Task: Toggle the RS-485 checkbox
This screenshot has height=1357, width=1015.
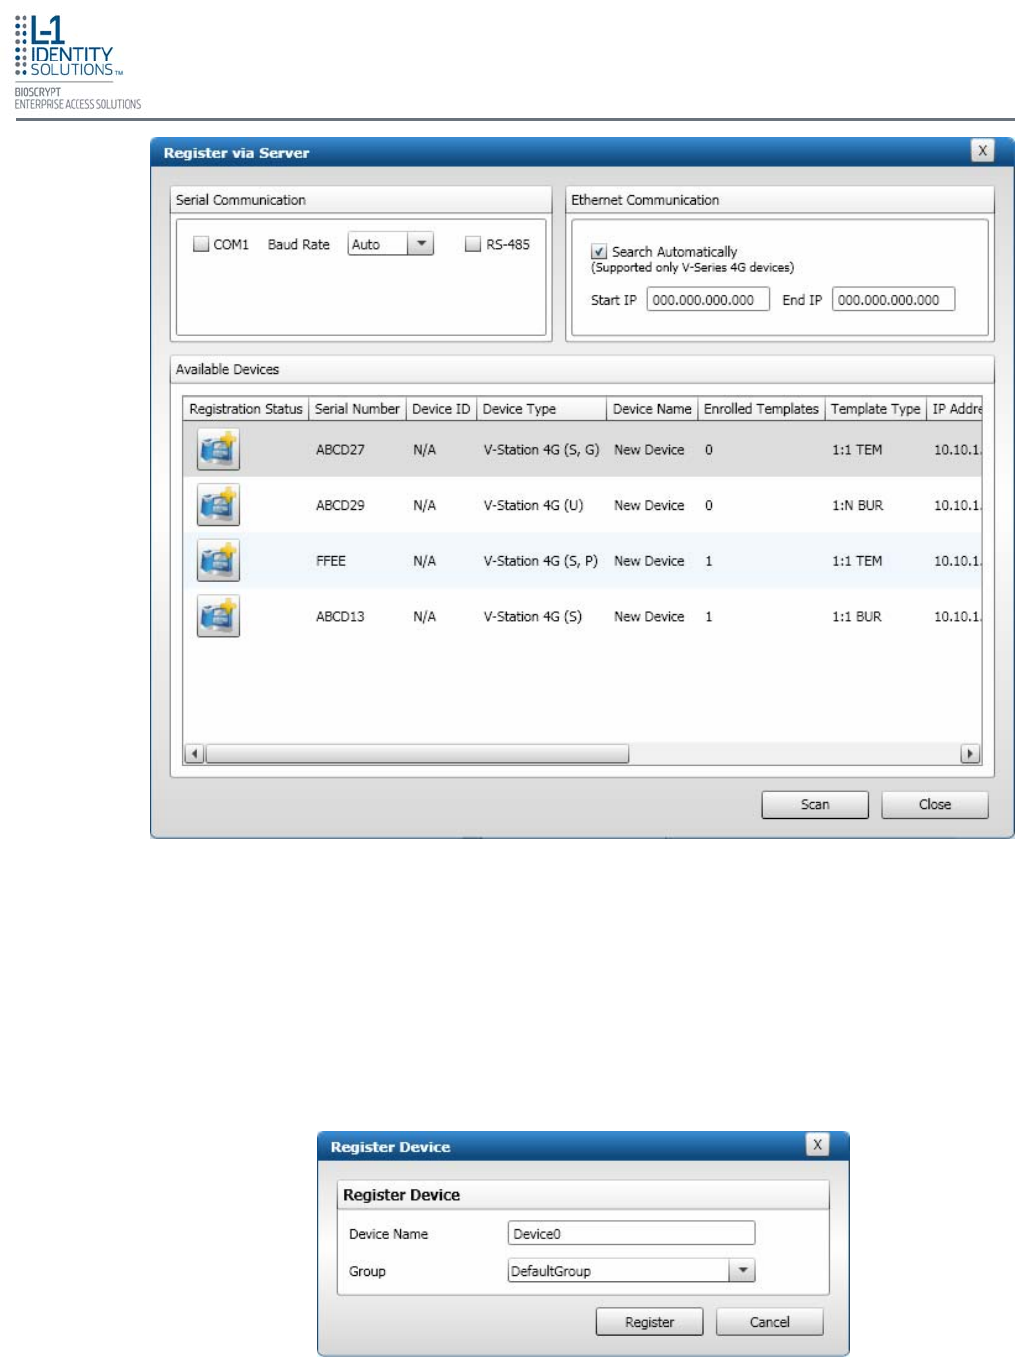Action: pos(473,244)
